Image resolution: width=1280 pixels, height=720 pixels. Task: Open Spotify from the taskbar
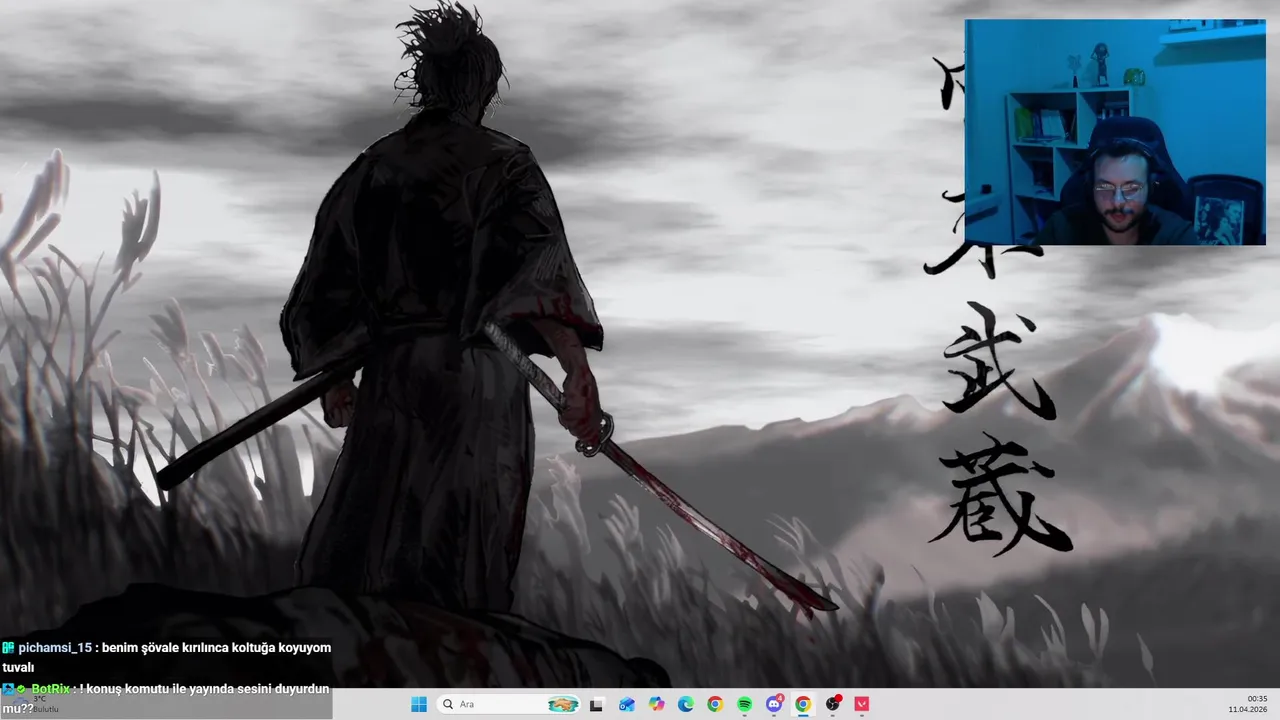[x=745, y=704]
